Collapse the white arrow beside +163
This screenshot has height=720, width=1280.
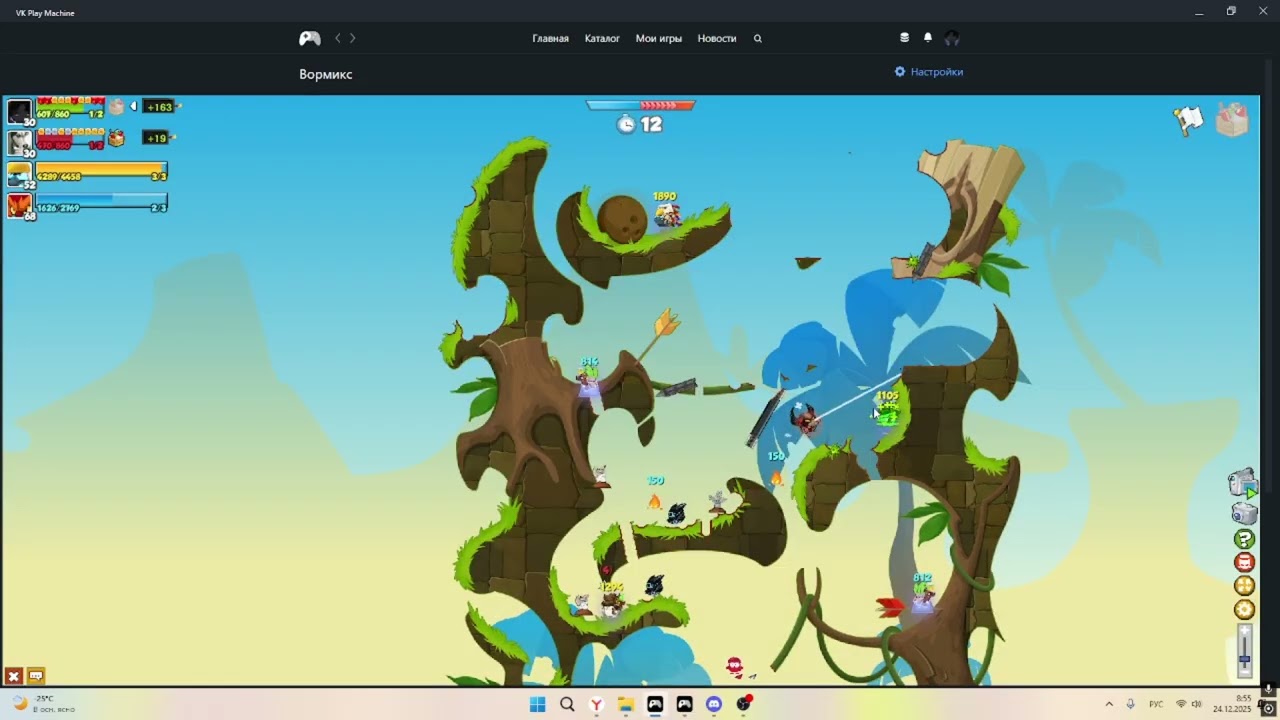134,106
